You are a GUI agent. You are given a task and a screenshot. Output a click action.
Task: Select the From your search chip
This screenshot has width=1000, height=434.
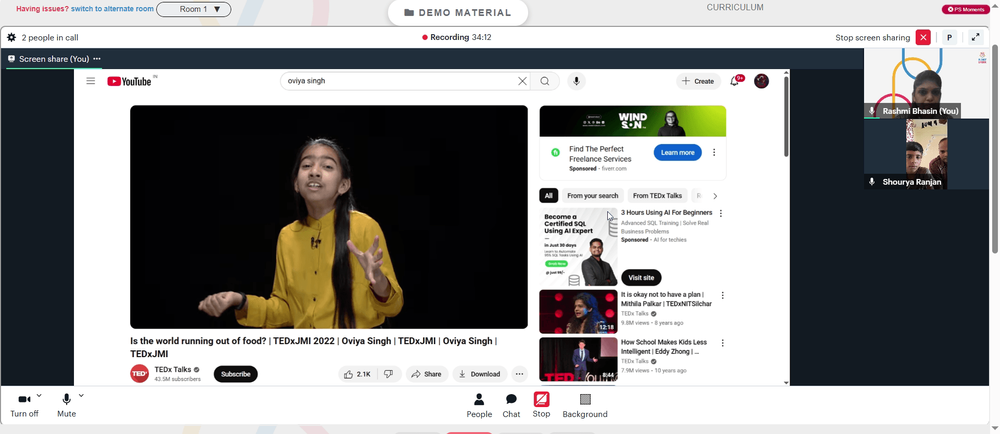(592, 196)
